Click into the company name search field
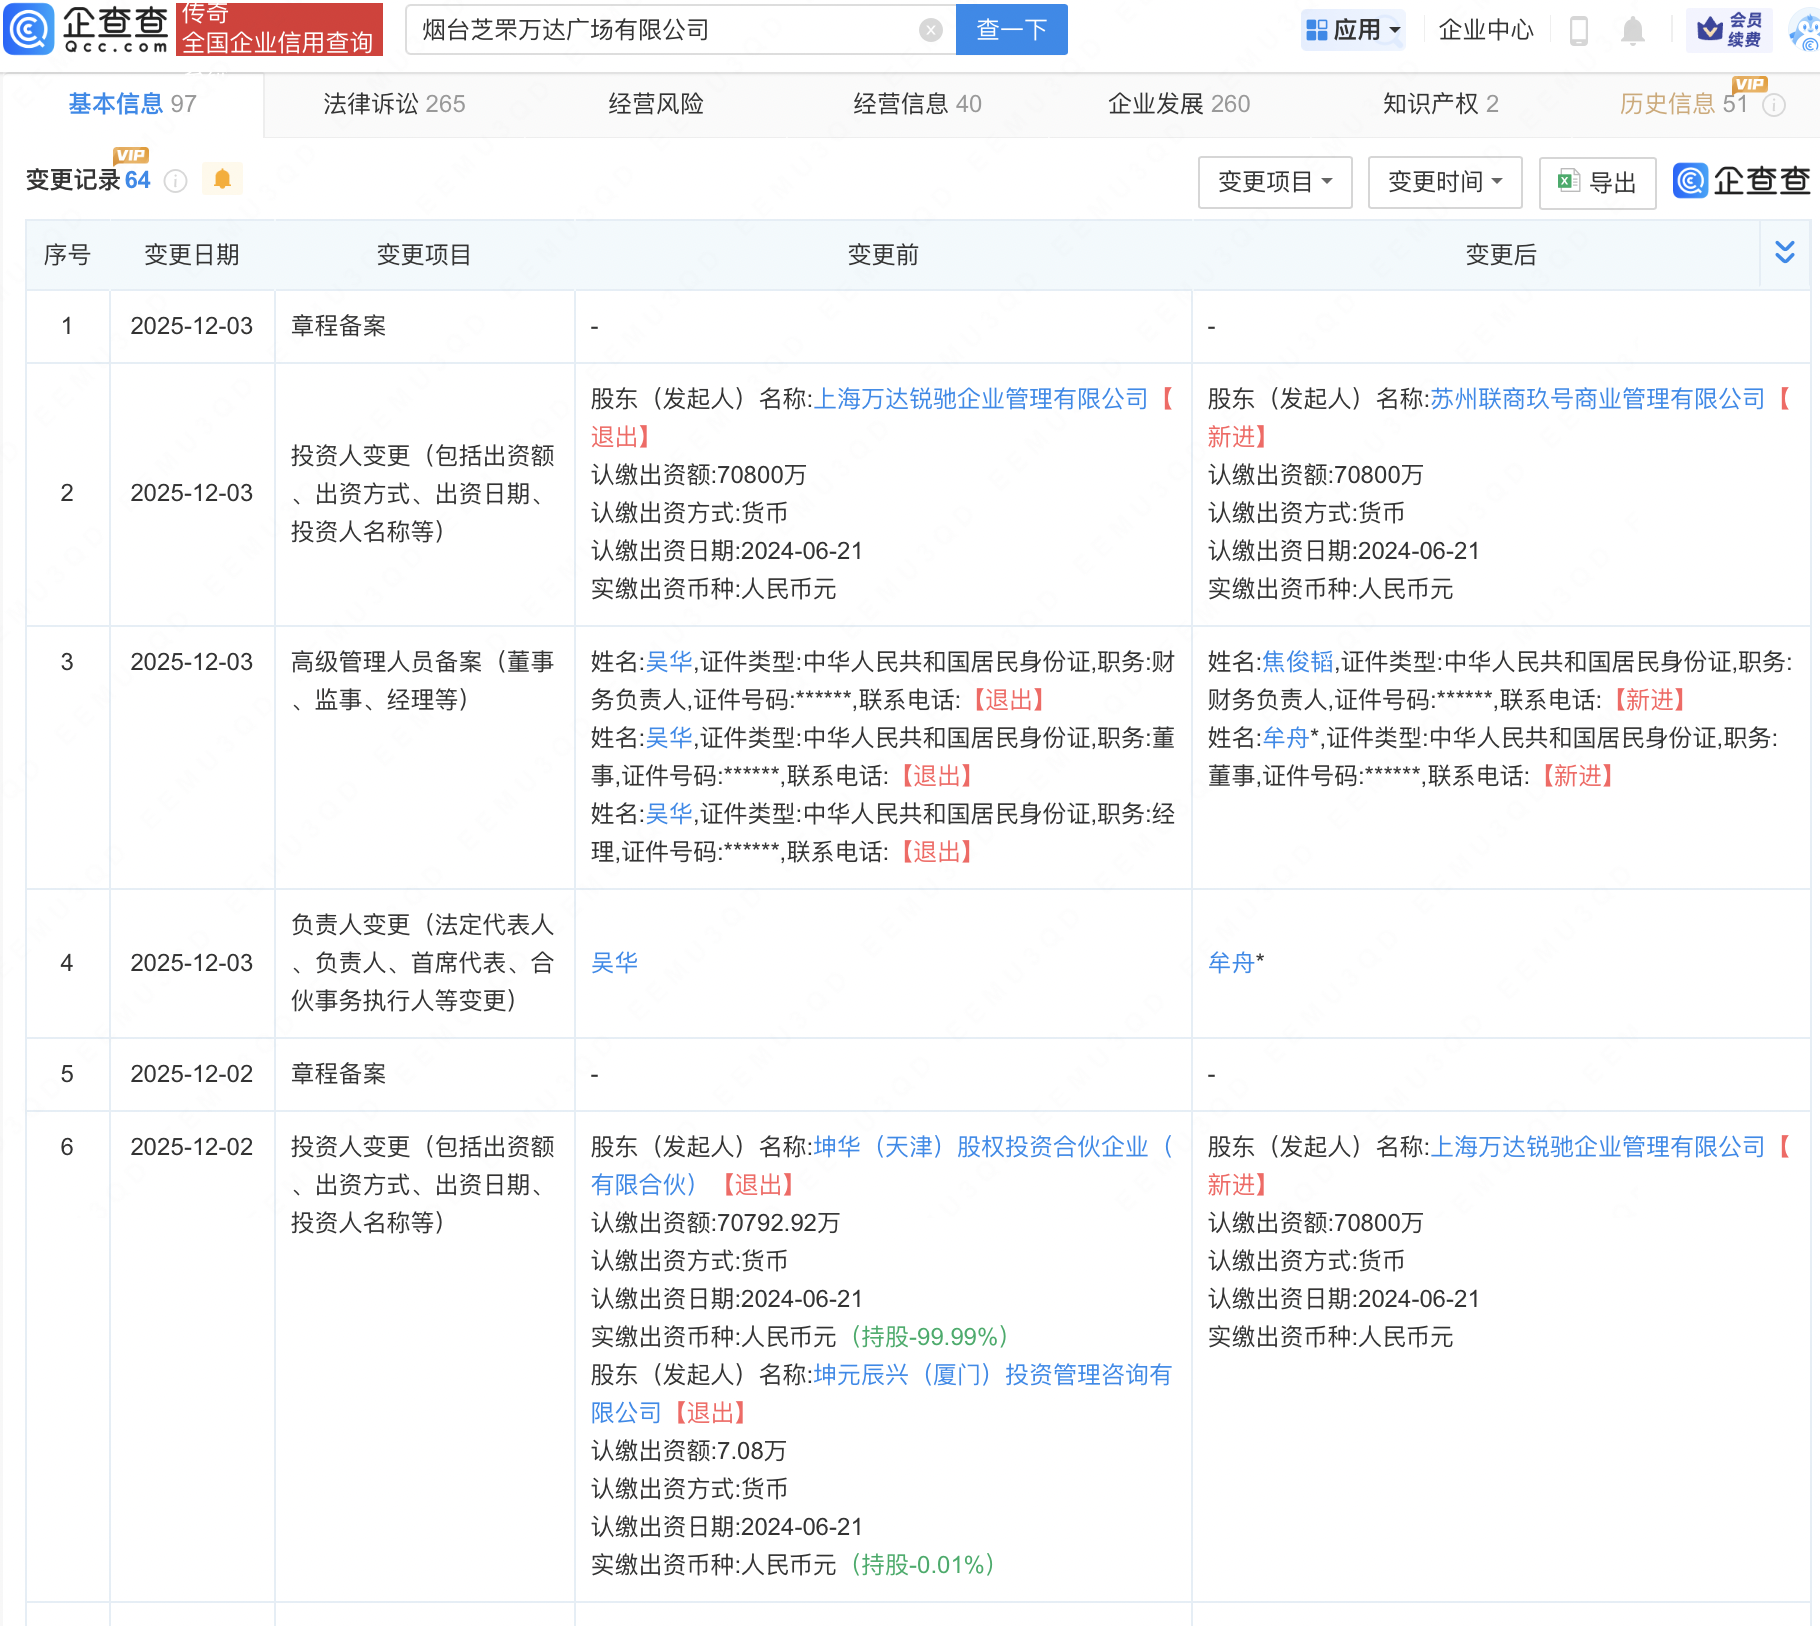 (660, 30)
